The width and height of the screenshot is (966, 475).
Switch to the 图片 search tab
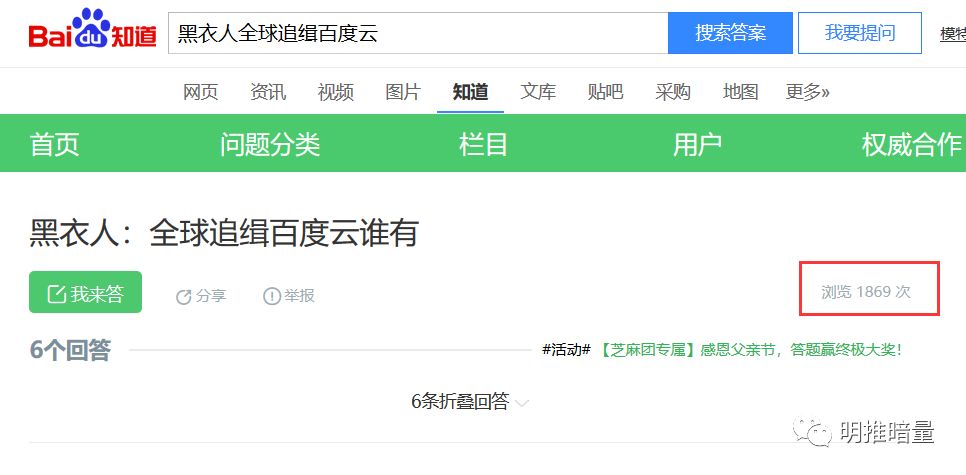click(403, 92)
